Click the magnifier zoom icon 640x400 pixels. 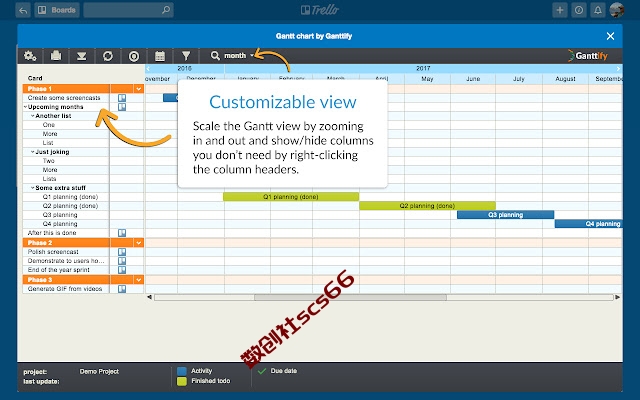(x=215, y=56)
